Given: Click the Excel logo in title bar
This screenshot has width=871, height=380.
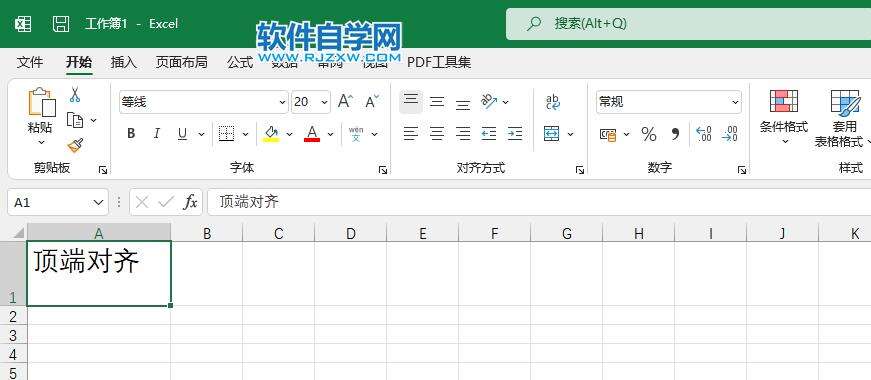Looking at the screenshot, I should click(x=23, y=24).
